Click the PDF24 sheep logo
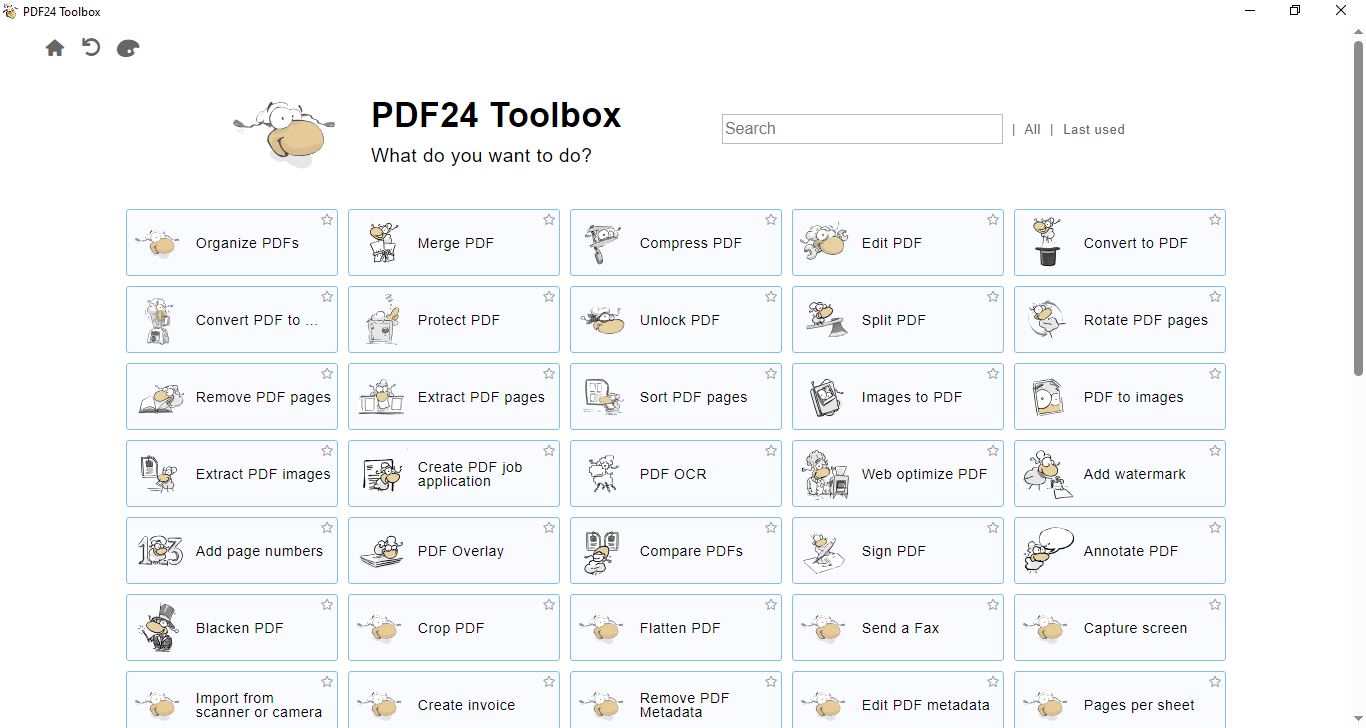 point(282,132)
